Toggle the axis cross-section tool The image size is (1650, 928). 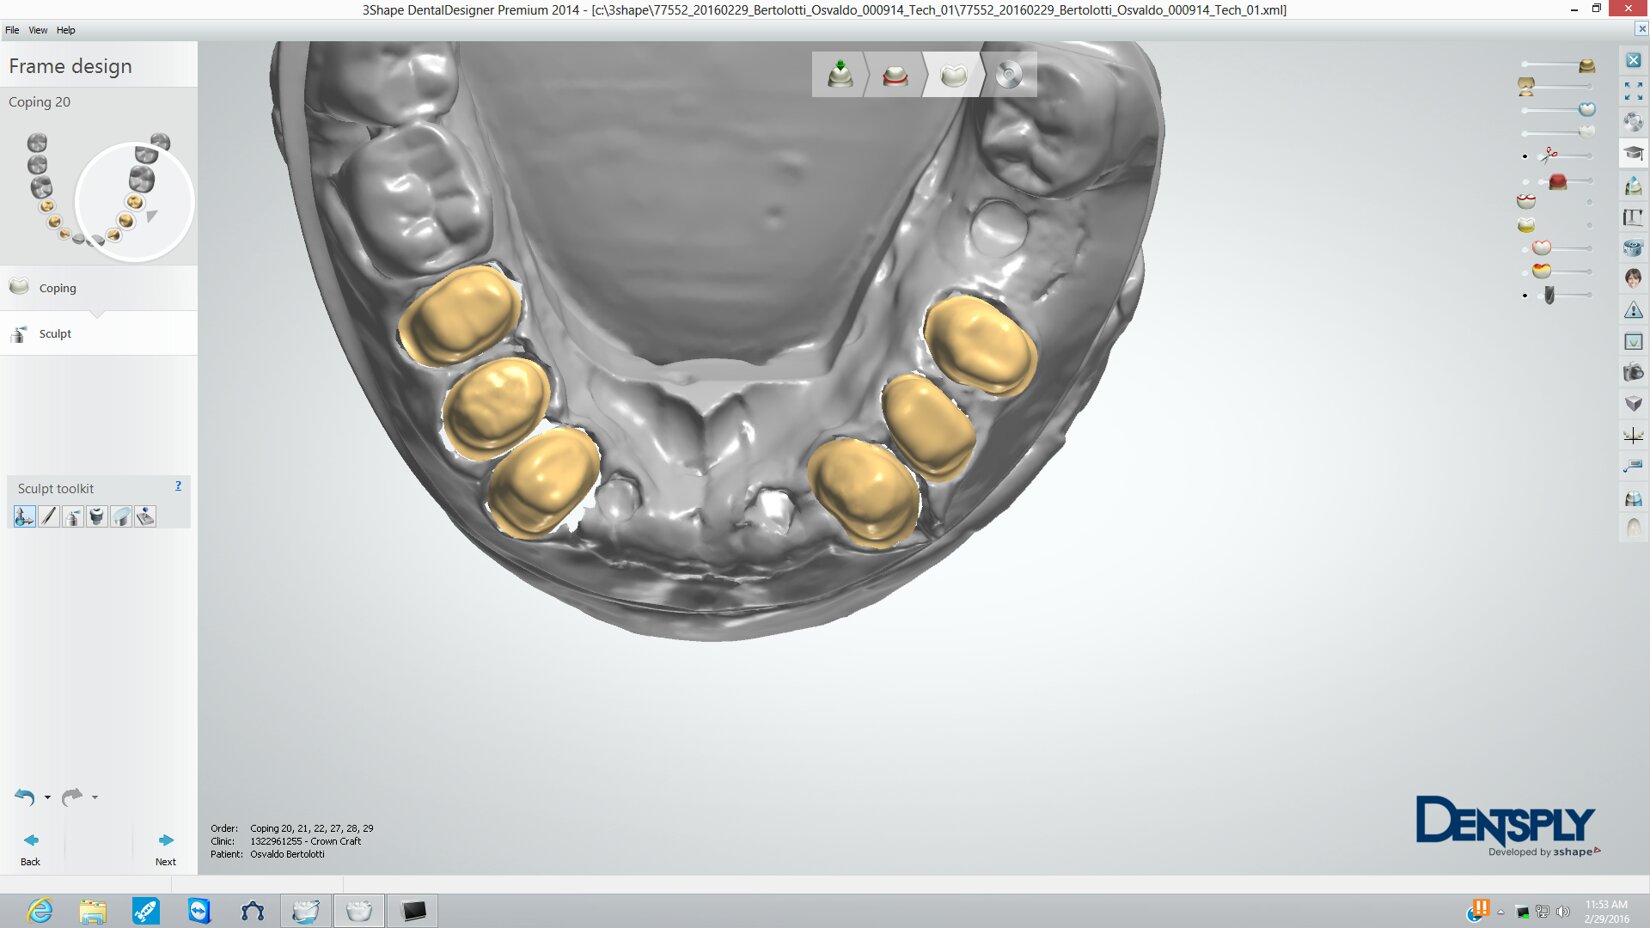(x=1633, y=435)
